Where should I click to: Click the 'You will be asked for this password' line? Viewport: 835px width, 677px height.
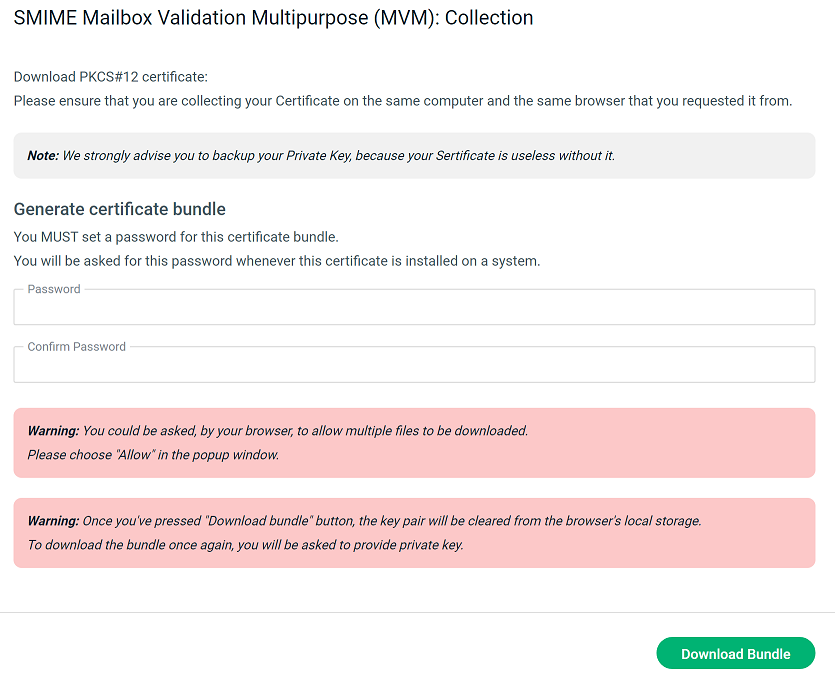pyautogui.click(x=277, y=262)
